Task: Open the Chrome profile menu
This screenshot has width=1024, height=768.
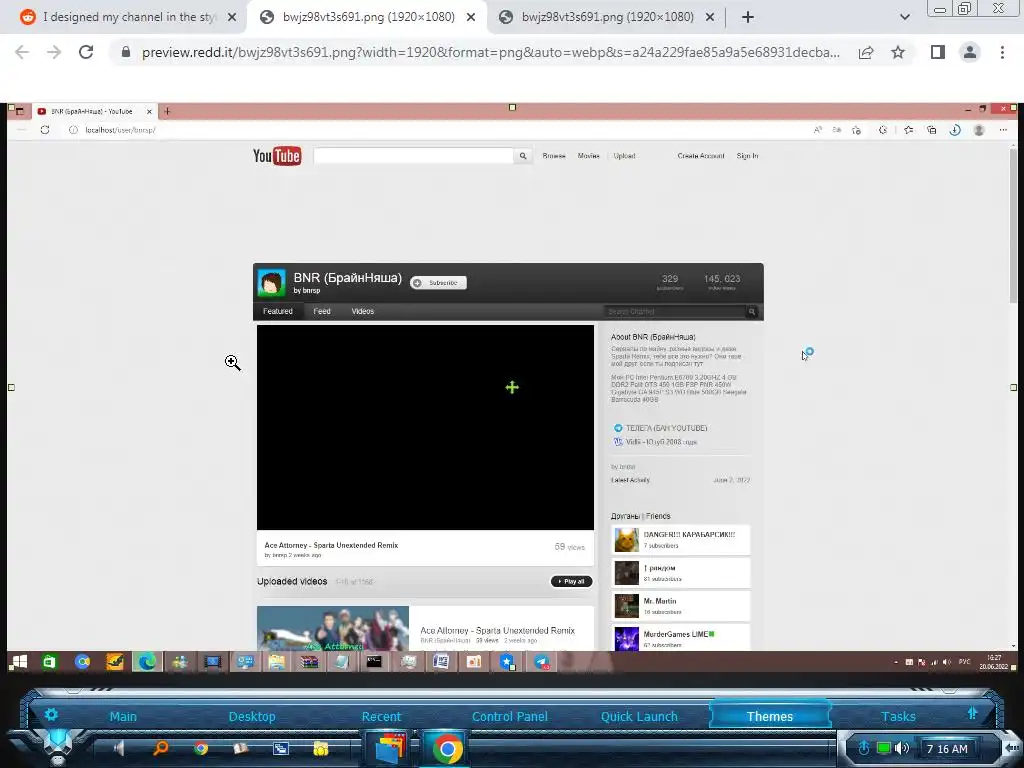Action: coord(970,52)
